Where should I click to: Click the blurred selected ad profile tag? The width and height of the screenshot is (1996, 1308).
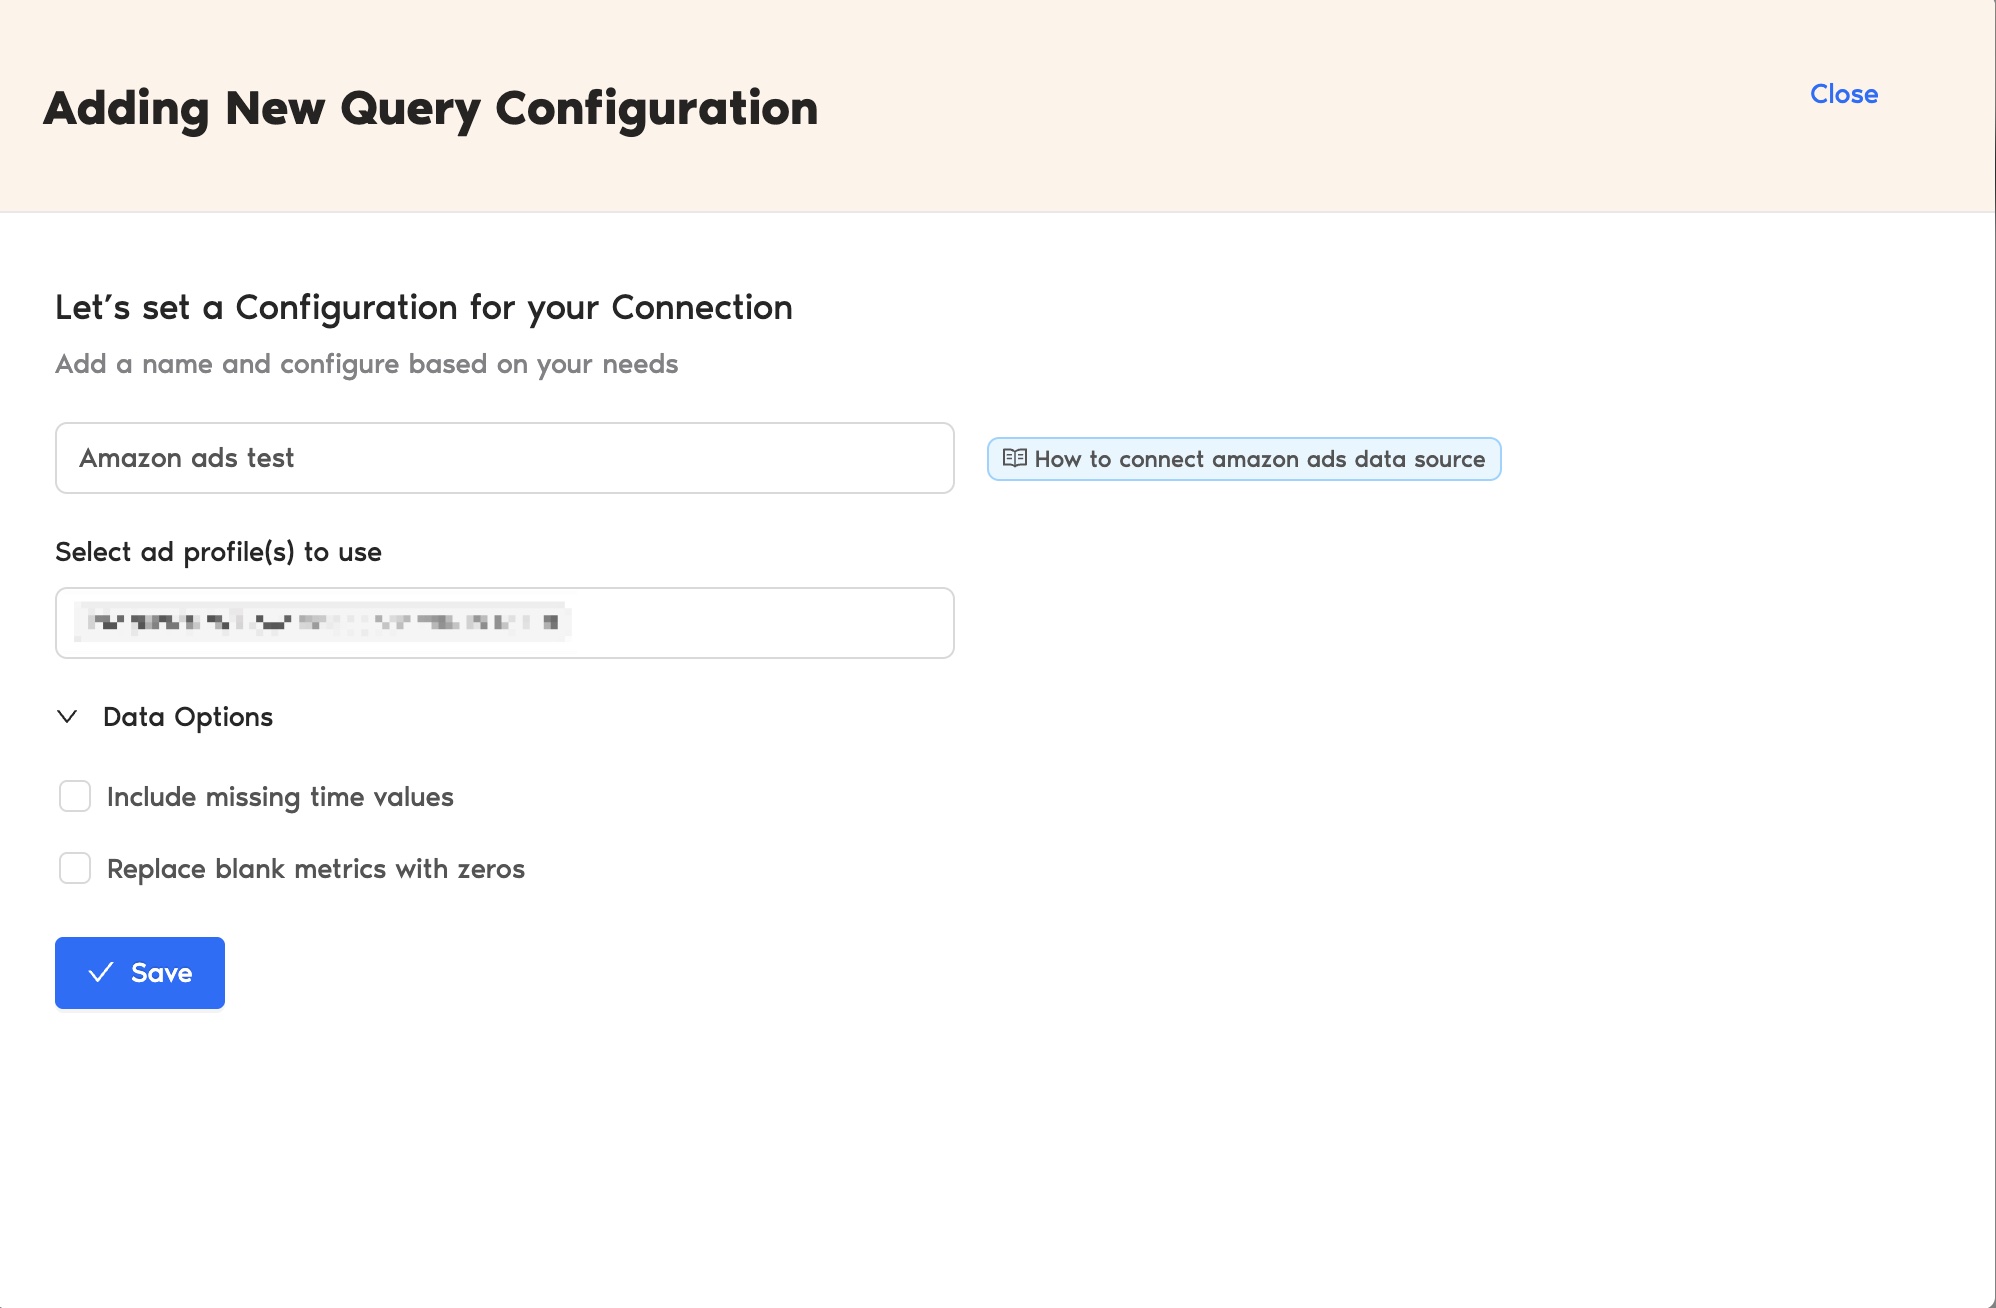[322, 622]
